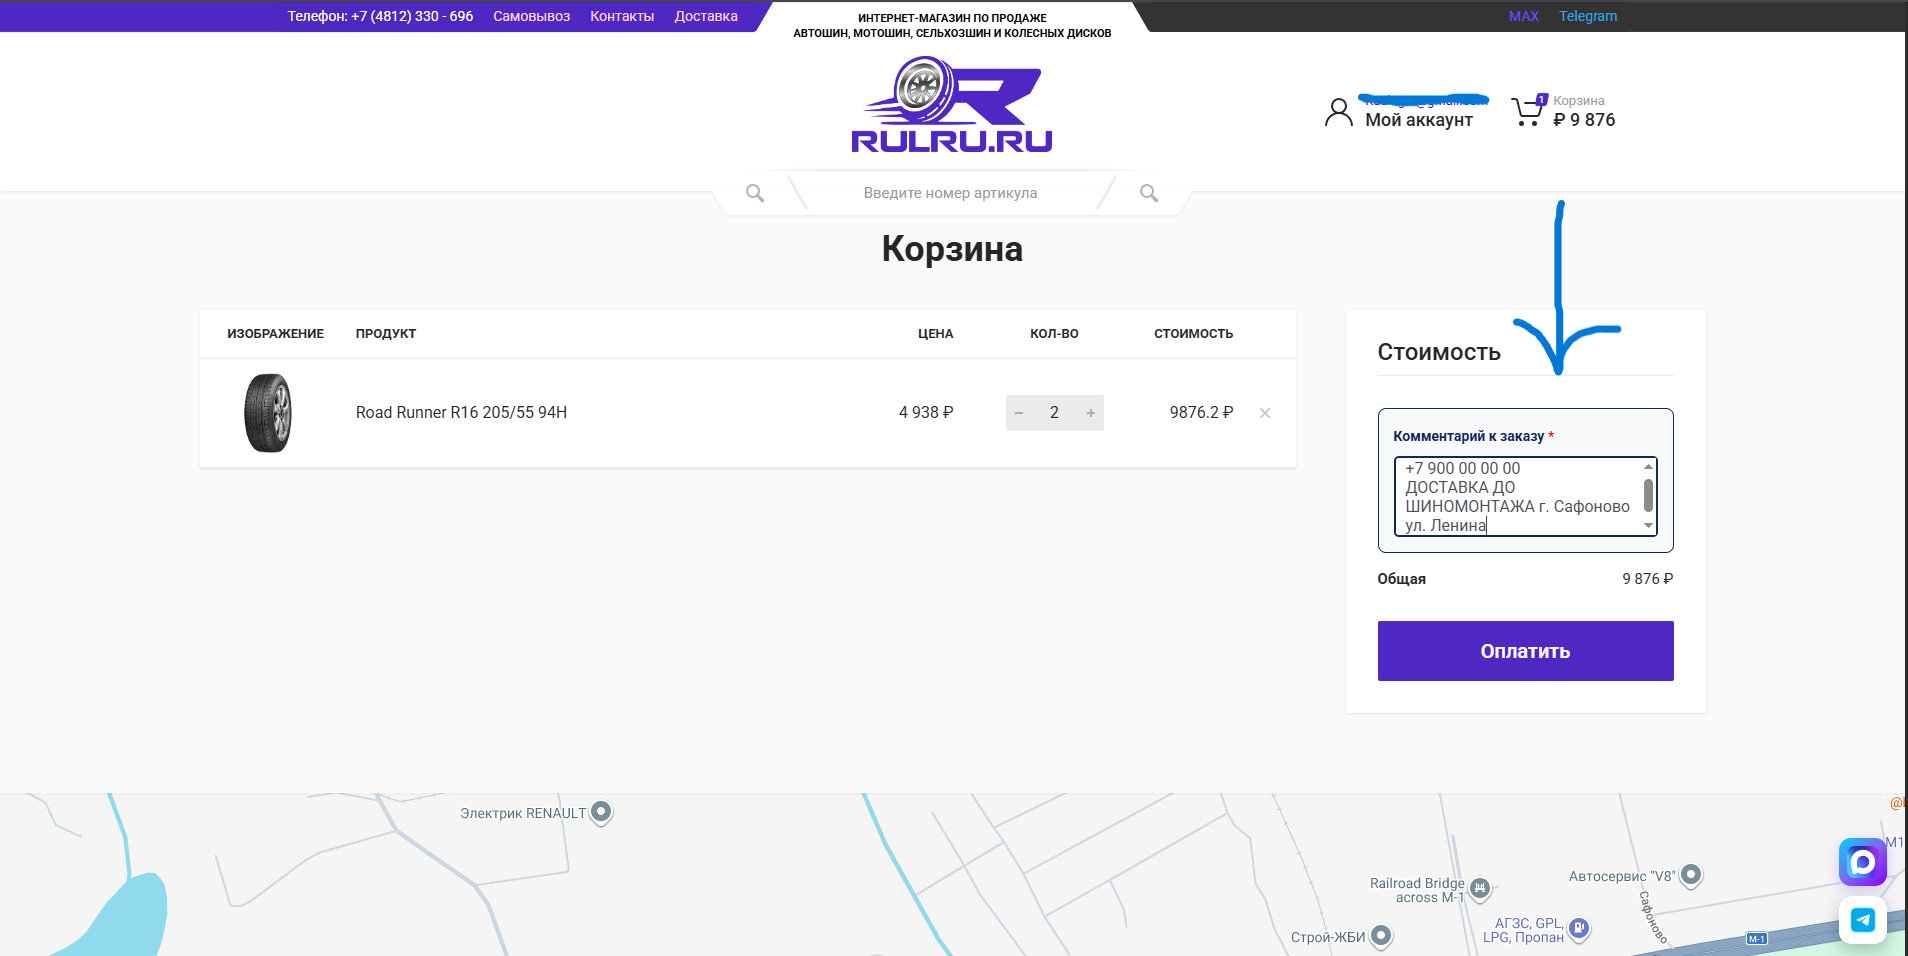Open the Самовывоз menu item

531,16
